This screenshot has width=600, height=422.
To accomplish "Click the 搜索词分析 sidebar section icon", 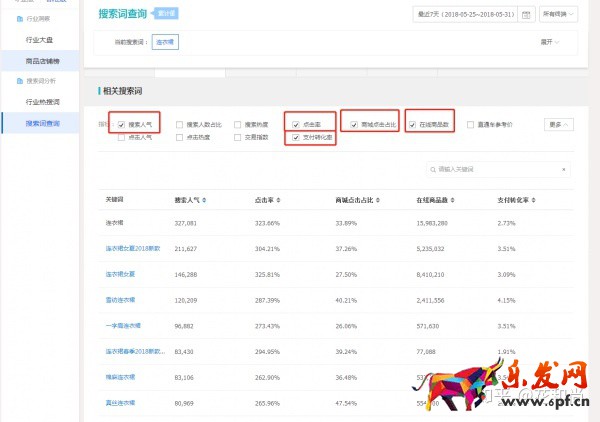I will click(x=20, y=80).
